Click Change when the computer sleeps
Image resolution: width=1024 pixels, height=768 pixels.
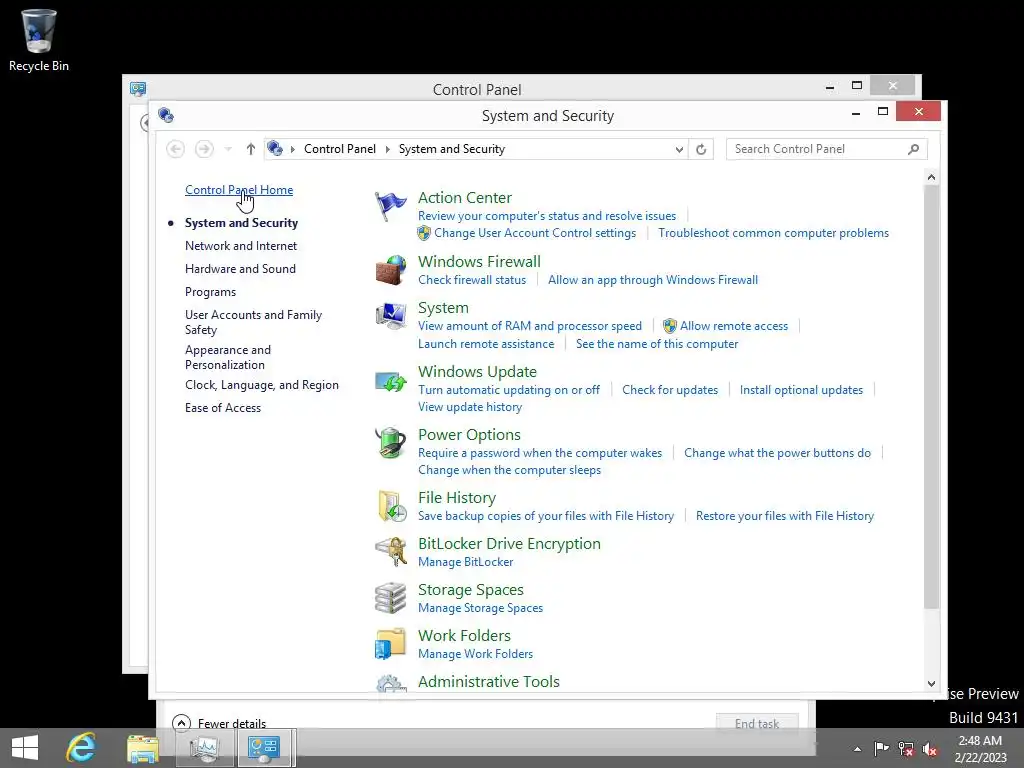click(509, 470)
